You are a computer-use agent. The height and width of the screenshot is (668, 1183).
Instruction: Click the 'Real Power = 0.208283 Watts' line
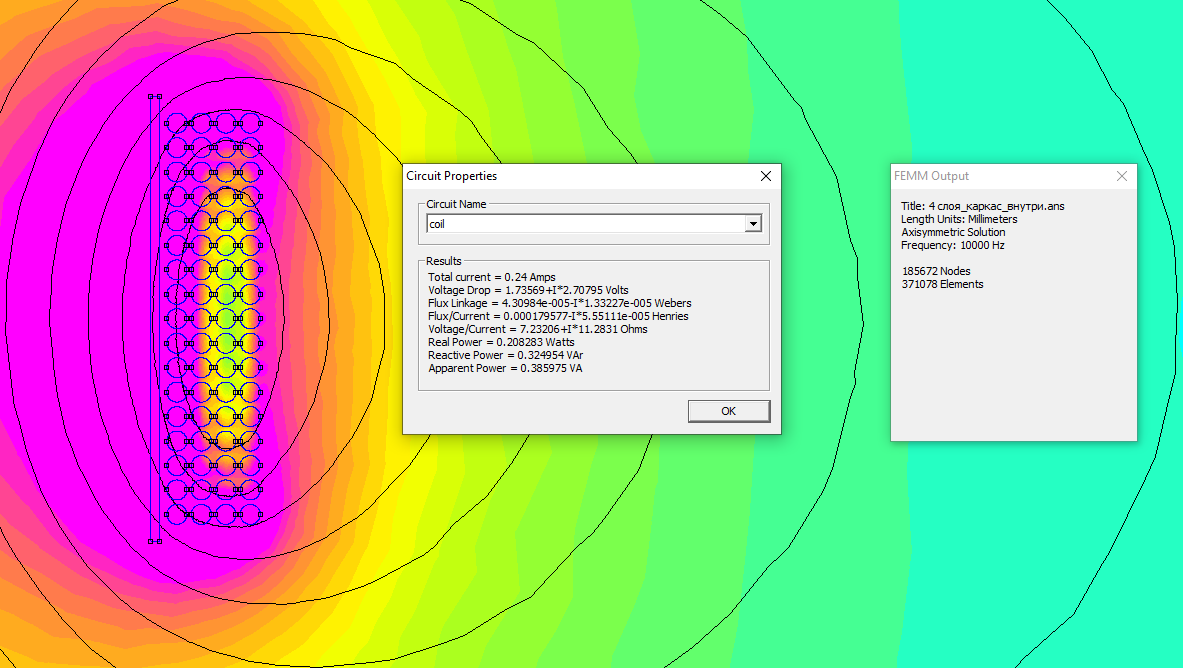pos(501,342)
